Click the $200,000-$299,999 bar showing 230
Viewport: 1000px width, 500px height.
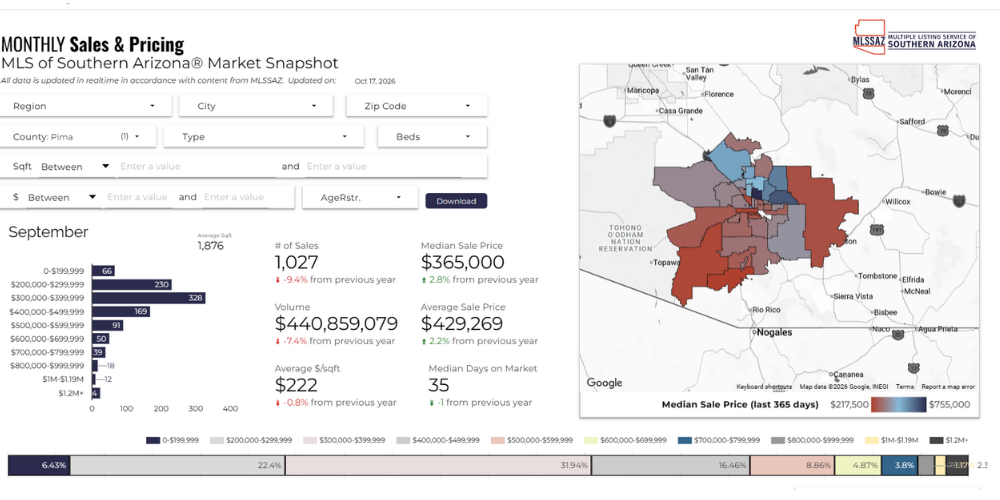click(x=132, y=284)
